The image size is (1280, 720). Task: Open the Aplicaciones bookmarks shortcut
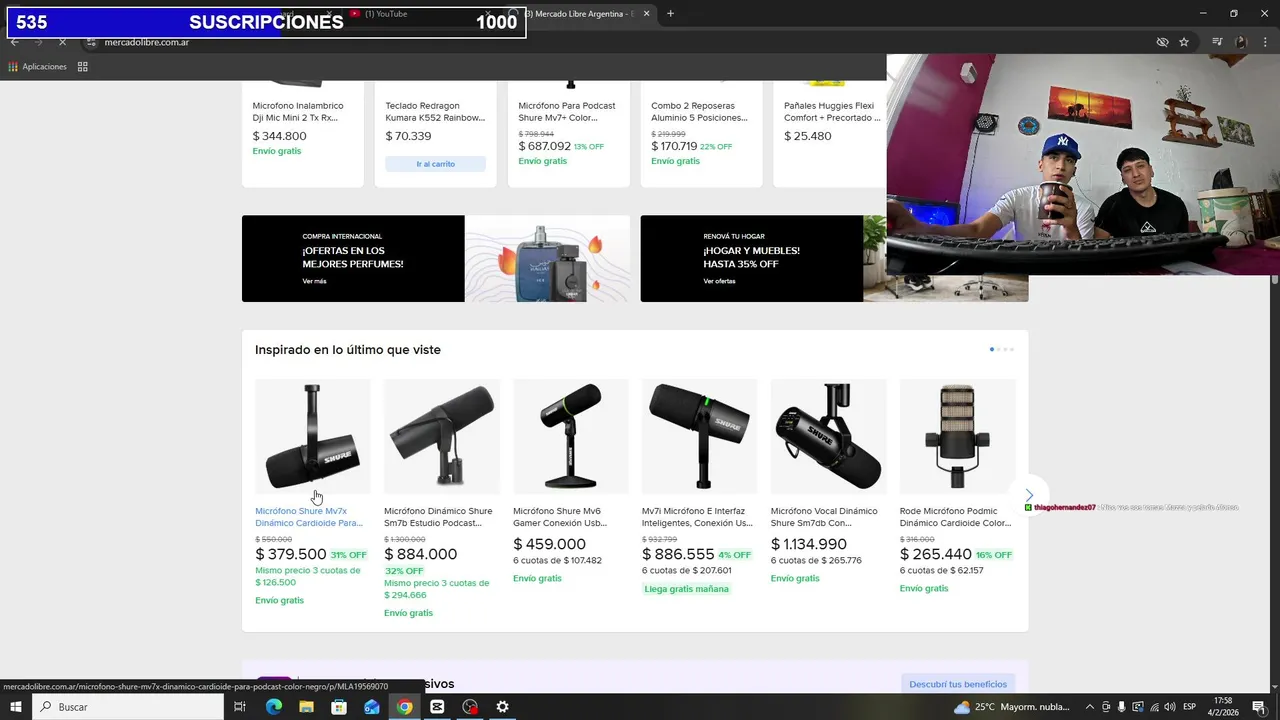click(38, 67)
